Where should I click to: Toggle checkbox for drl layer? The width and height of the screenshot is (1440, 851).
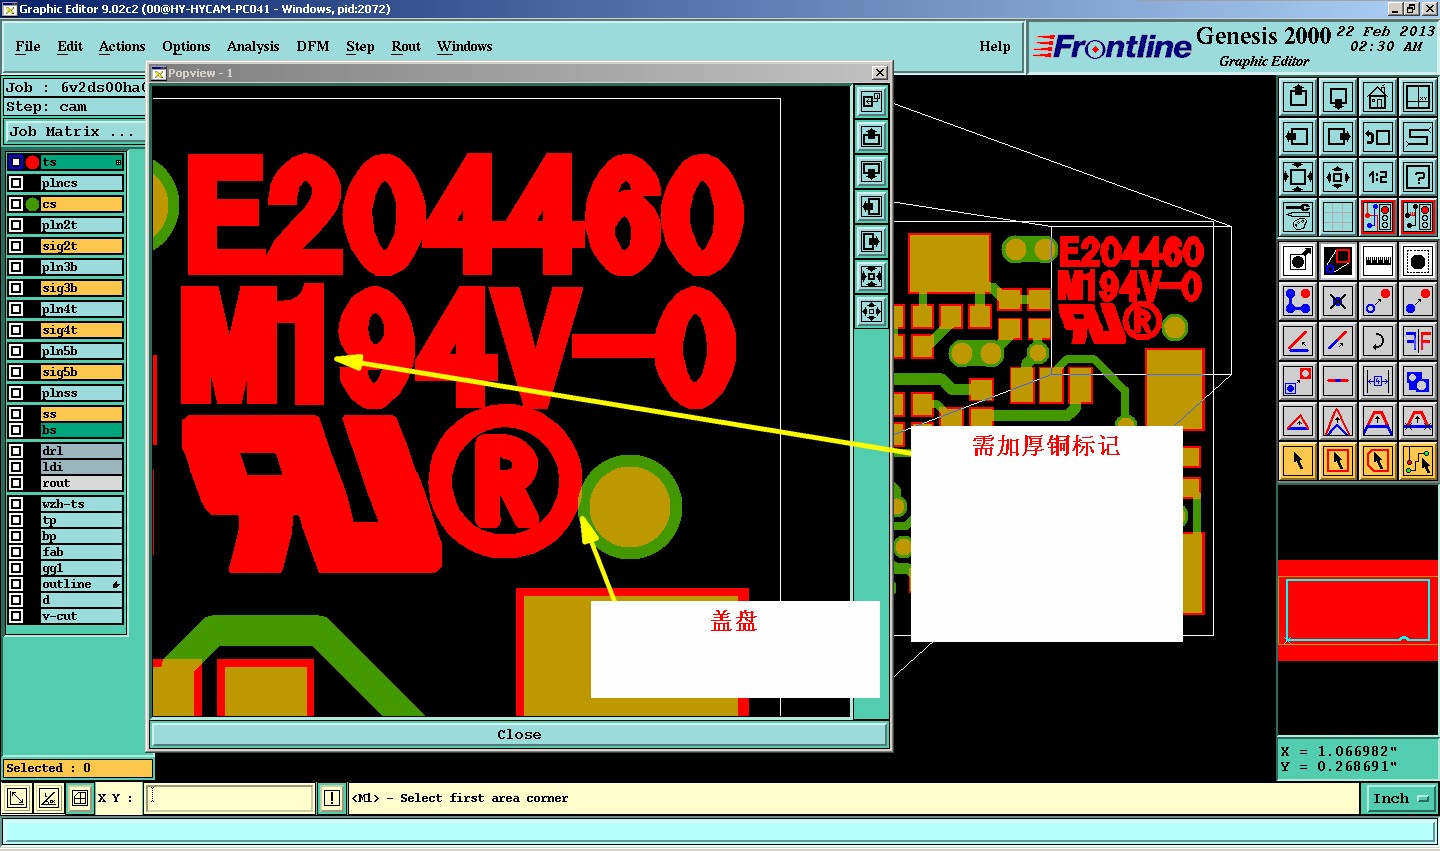(16, 451)
